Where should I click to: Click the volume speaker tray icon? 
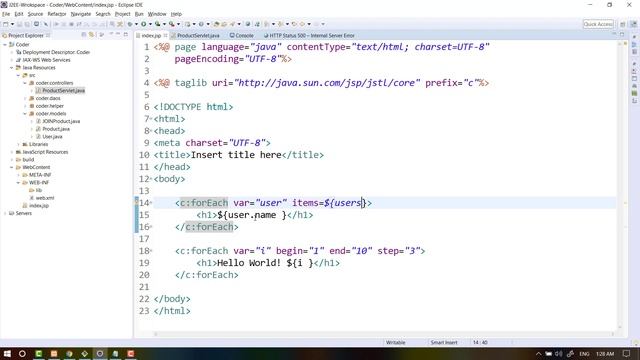point(559,353)
